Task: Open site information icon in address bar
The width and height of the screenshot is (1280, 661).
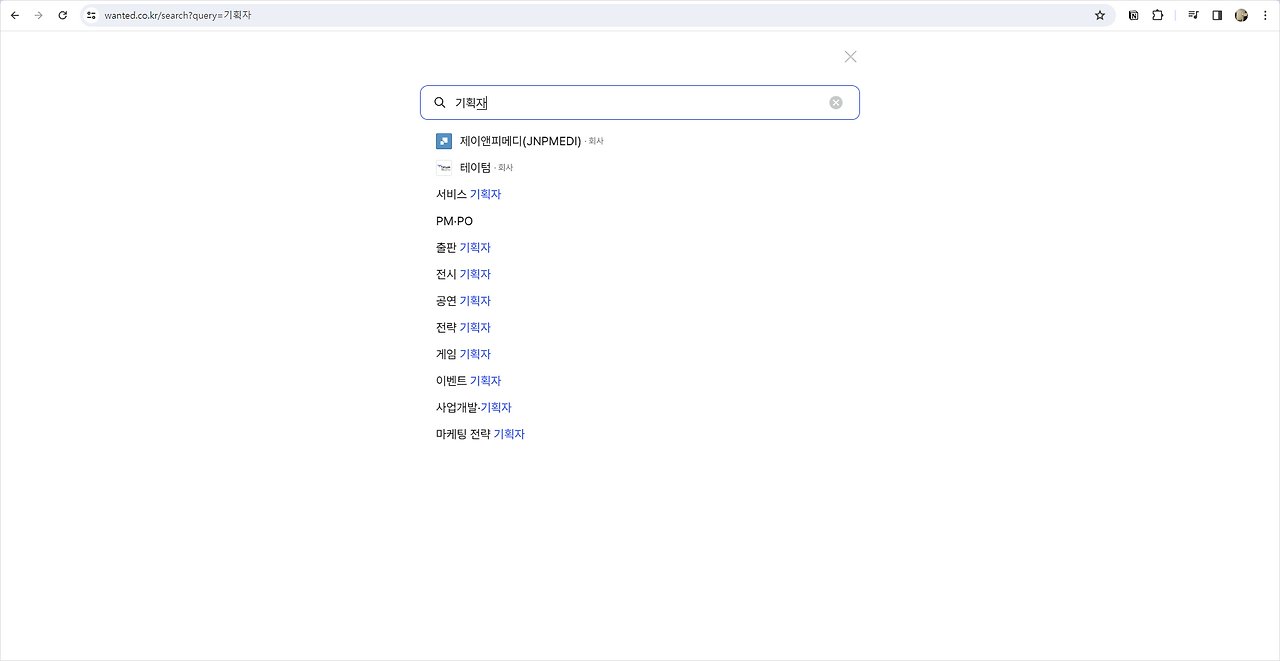Action: [x=91, y=15]
